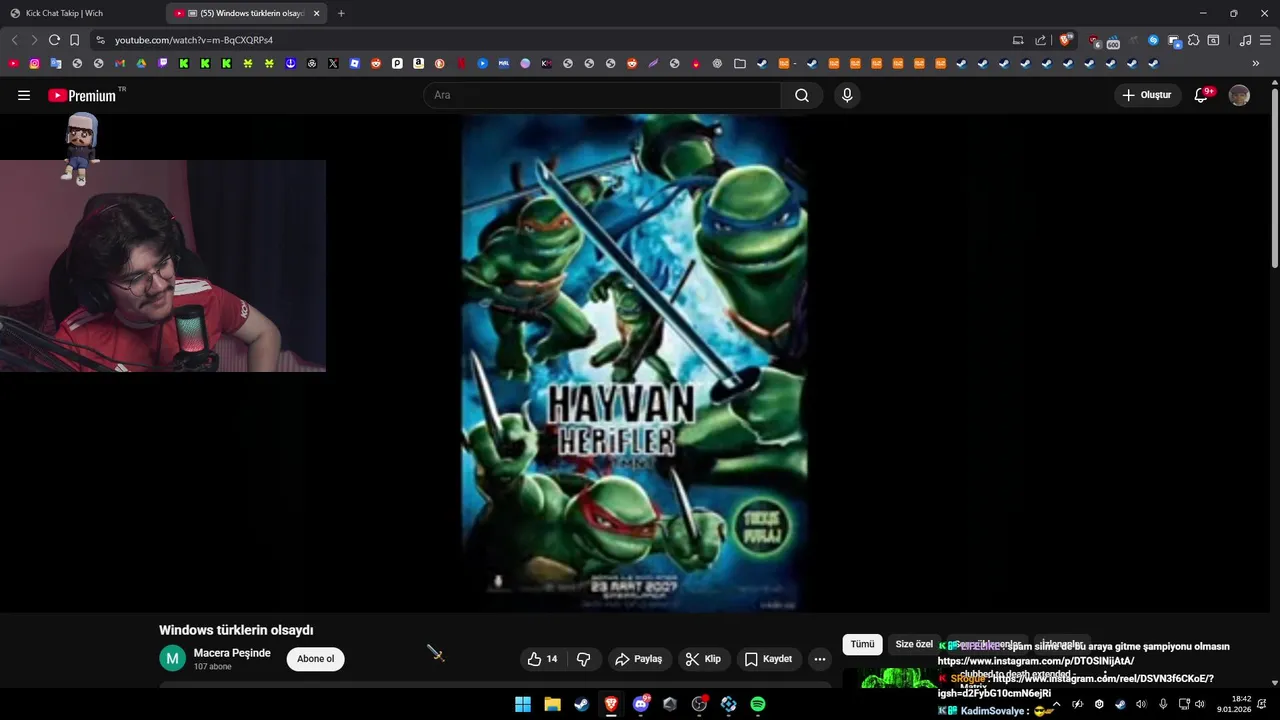Screen dimensions: 1280x720
Task: Click the browser address bar URL
Action: click(x=194, y=40)
